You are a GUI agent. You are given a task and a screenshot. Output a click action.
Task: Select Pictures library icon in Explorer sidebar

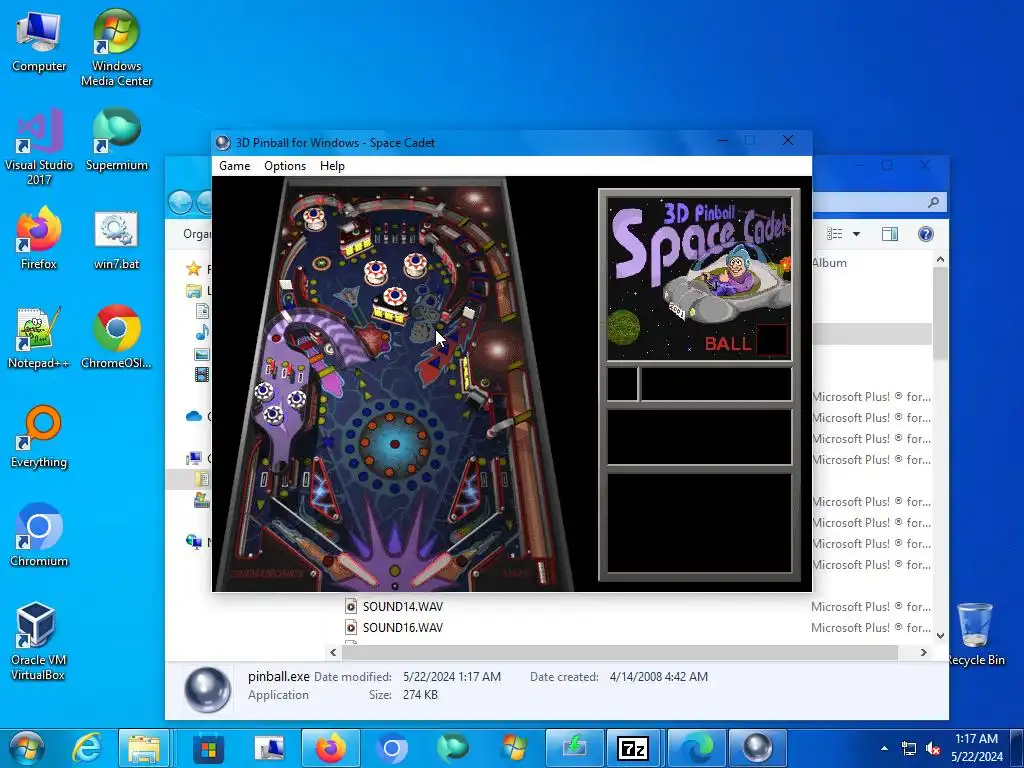coord(202,354)
